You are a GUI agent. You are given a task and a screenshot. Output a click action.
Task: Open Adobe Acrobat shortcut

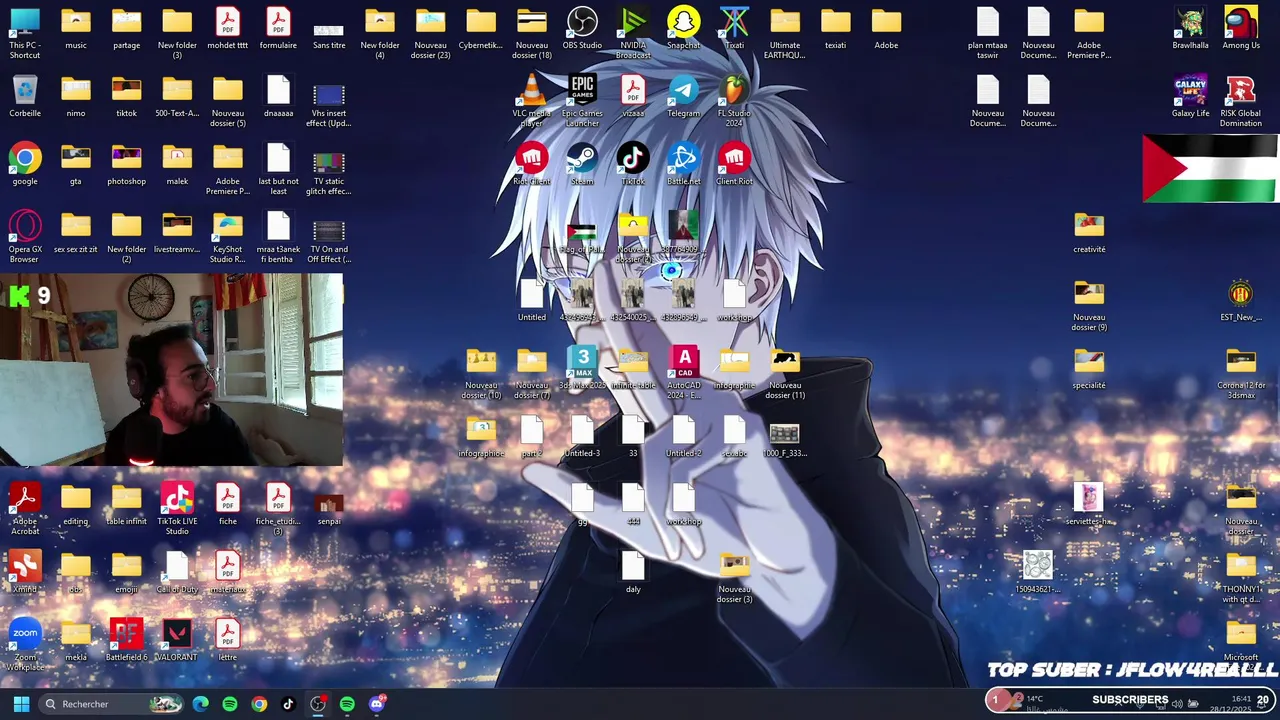click(x=25, y=508)
